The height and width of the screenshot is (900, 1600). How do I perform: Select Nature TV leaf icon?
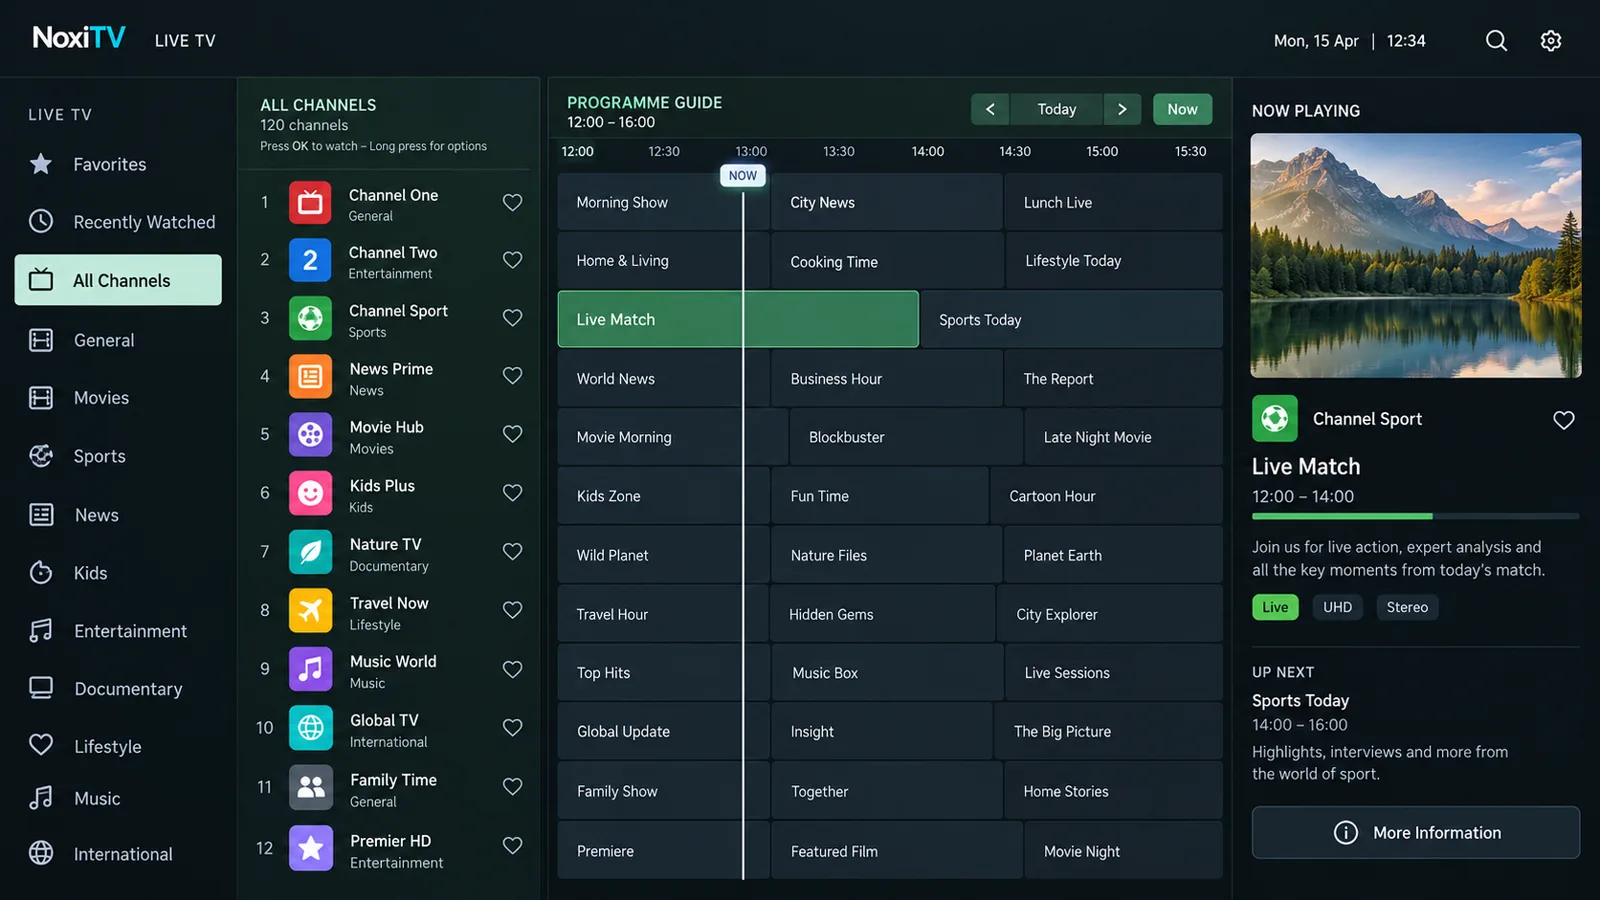(311, 552)
